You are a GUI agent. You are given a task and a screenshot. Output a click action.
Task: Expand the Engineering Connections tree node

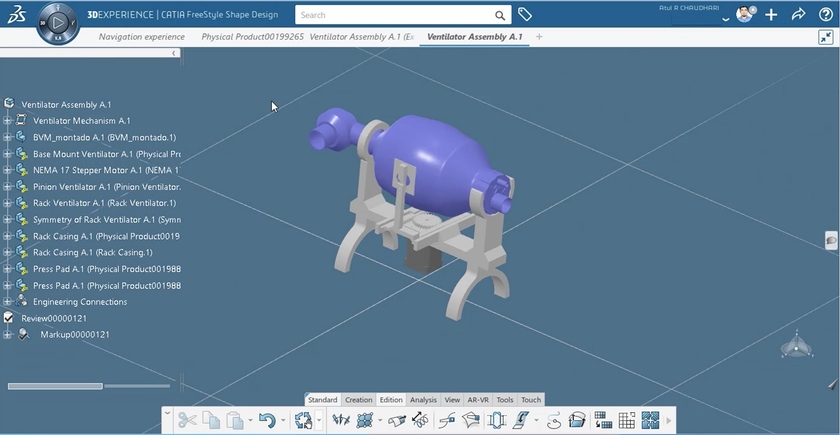(x=8, y=302)
